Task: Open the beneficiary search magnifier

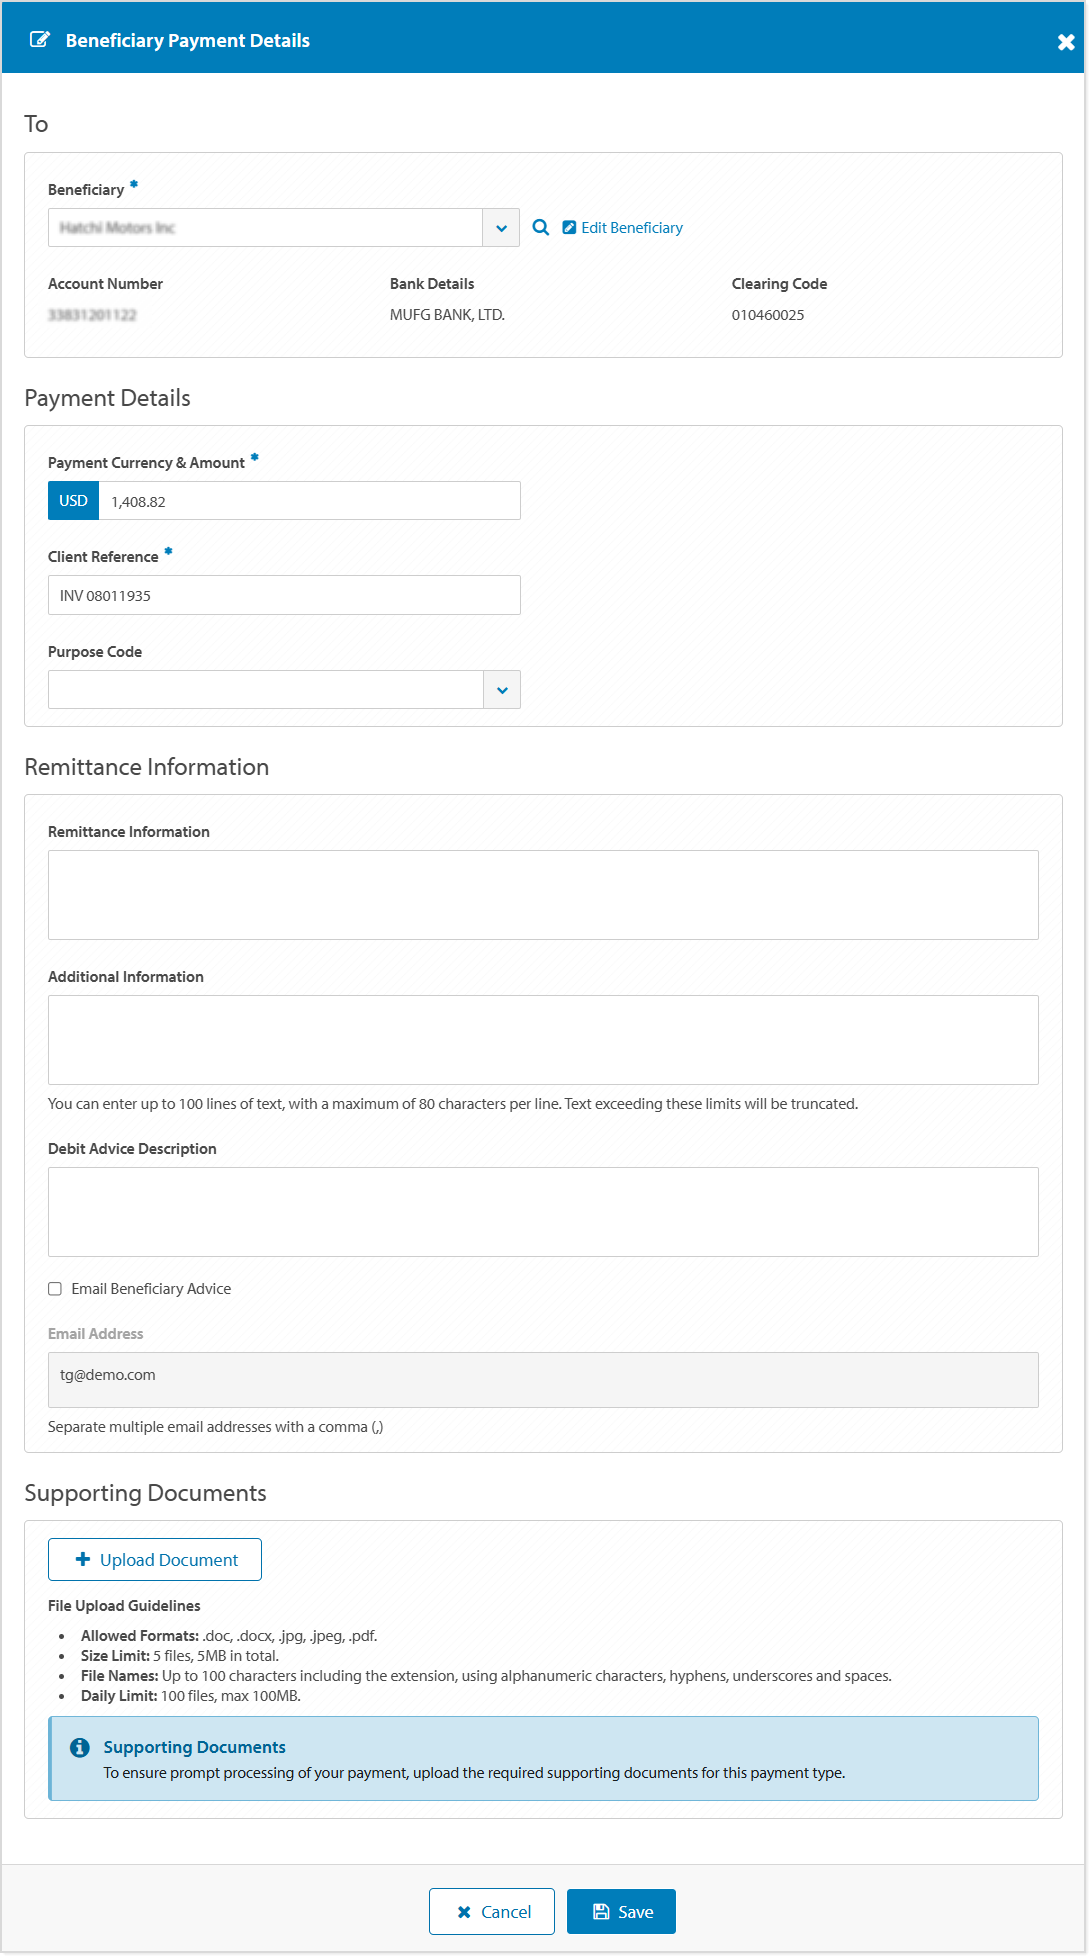Action: 540,227
